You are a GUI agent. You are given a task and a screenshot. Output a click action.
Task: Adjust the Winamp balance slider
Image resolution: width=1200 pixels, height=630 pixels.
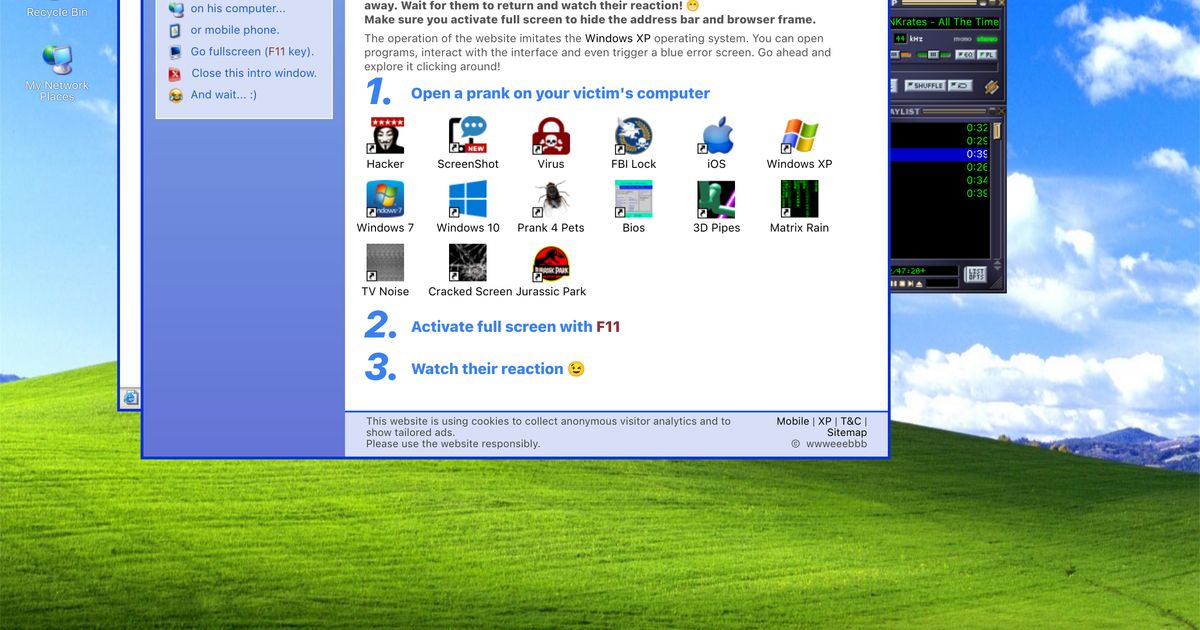pyautogui.click(x=932, y=55)
